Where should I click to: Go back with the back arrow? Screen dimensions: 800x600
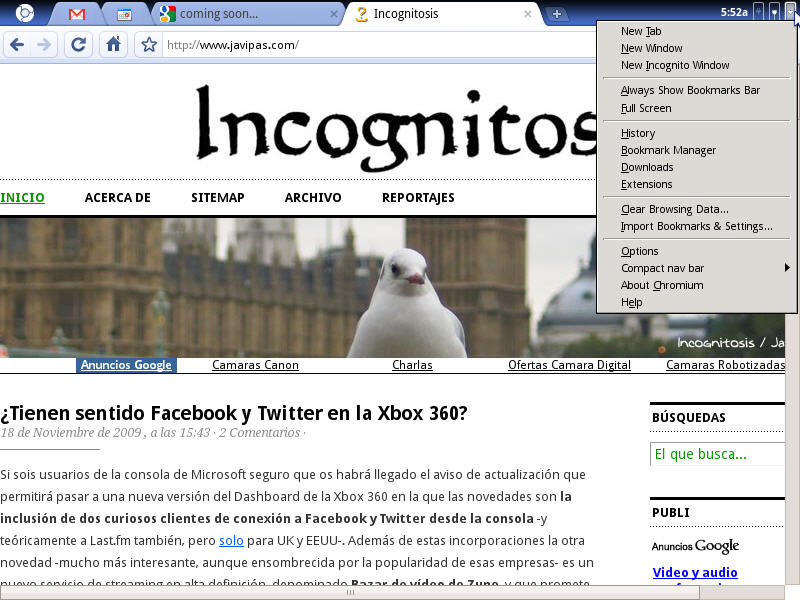click(x=17, y=45)
